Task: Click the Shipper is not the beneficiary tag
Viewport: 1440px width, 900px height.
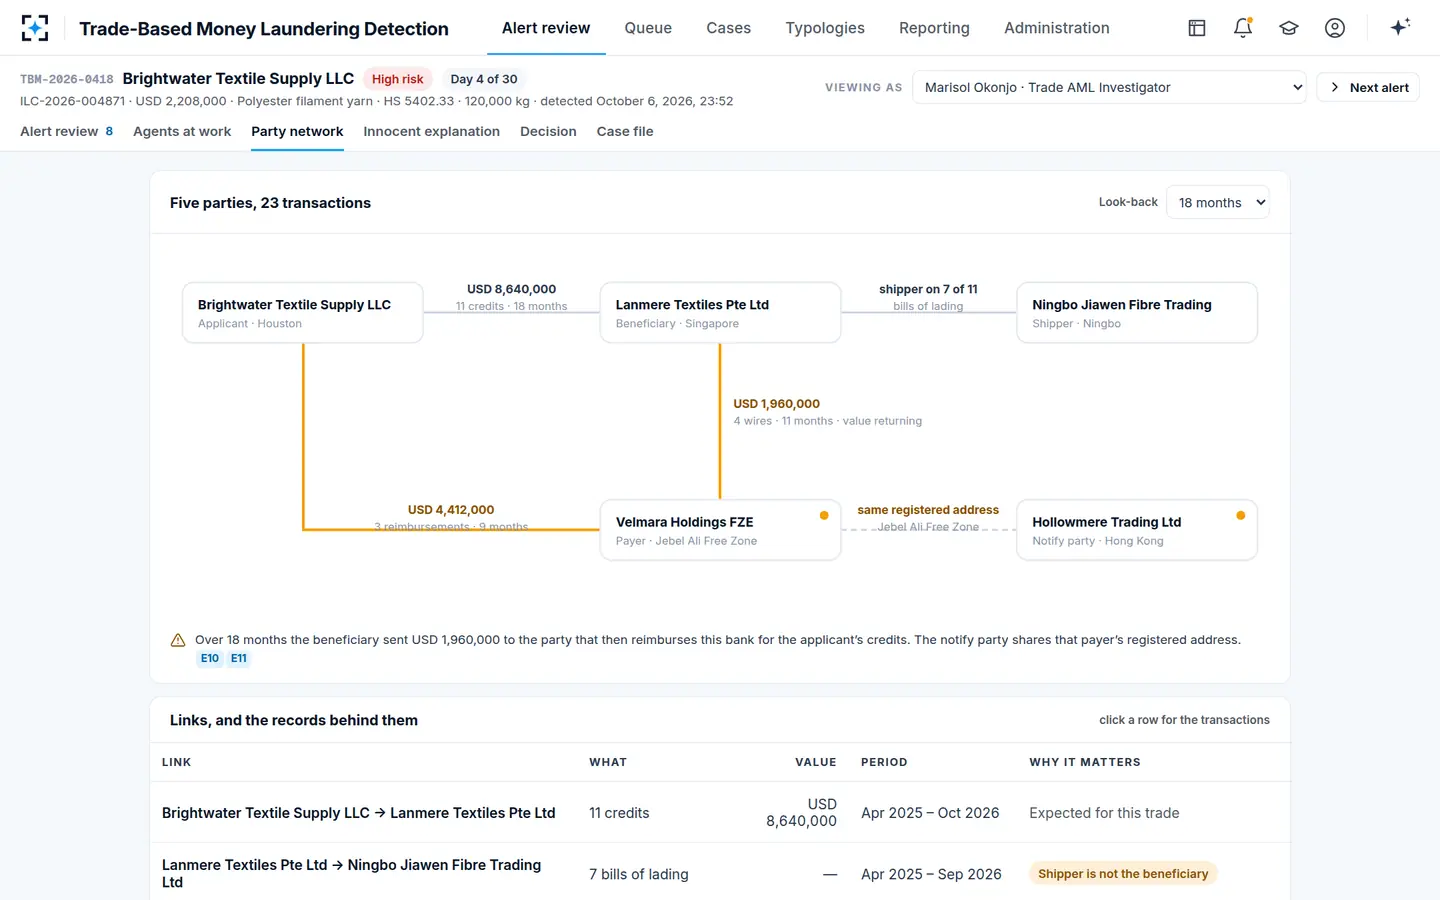Action: point(1123,874)
